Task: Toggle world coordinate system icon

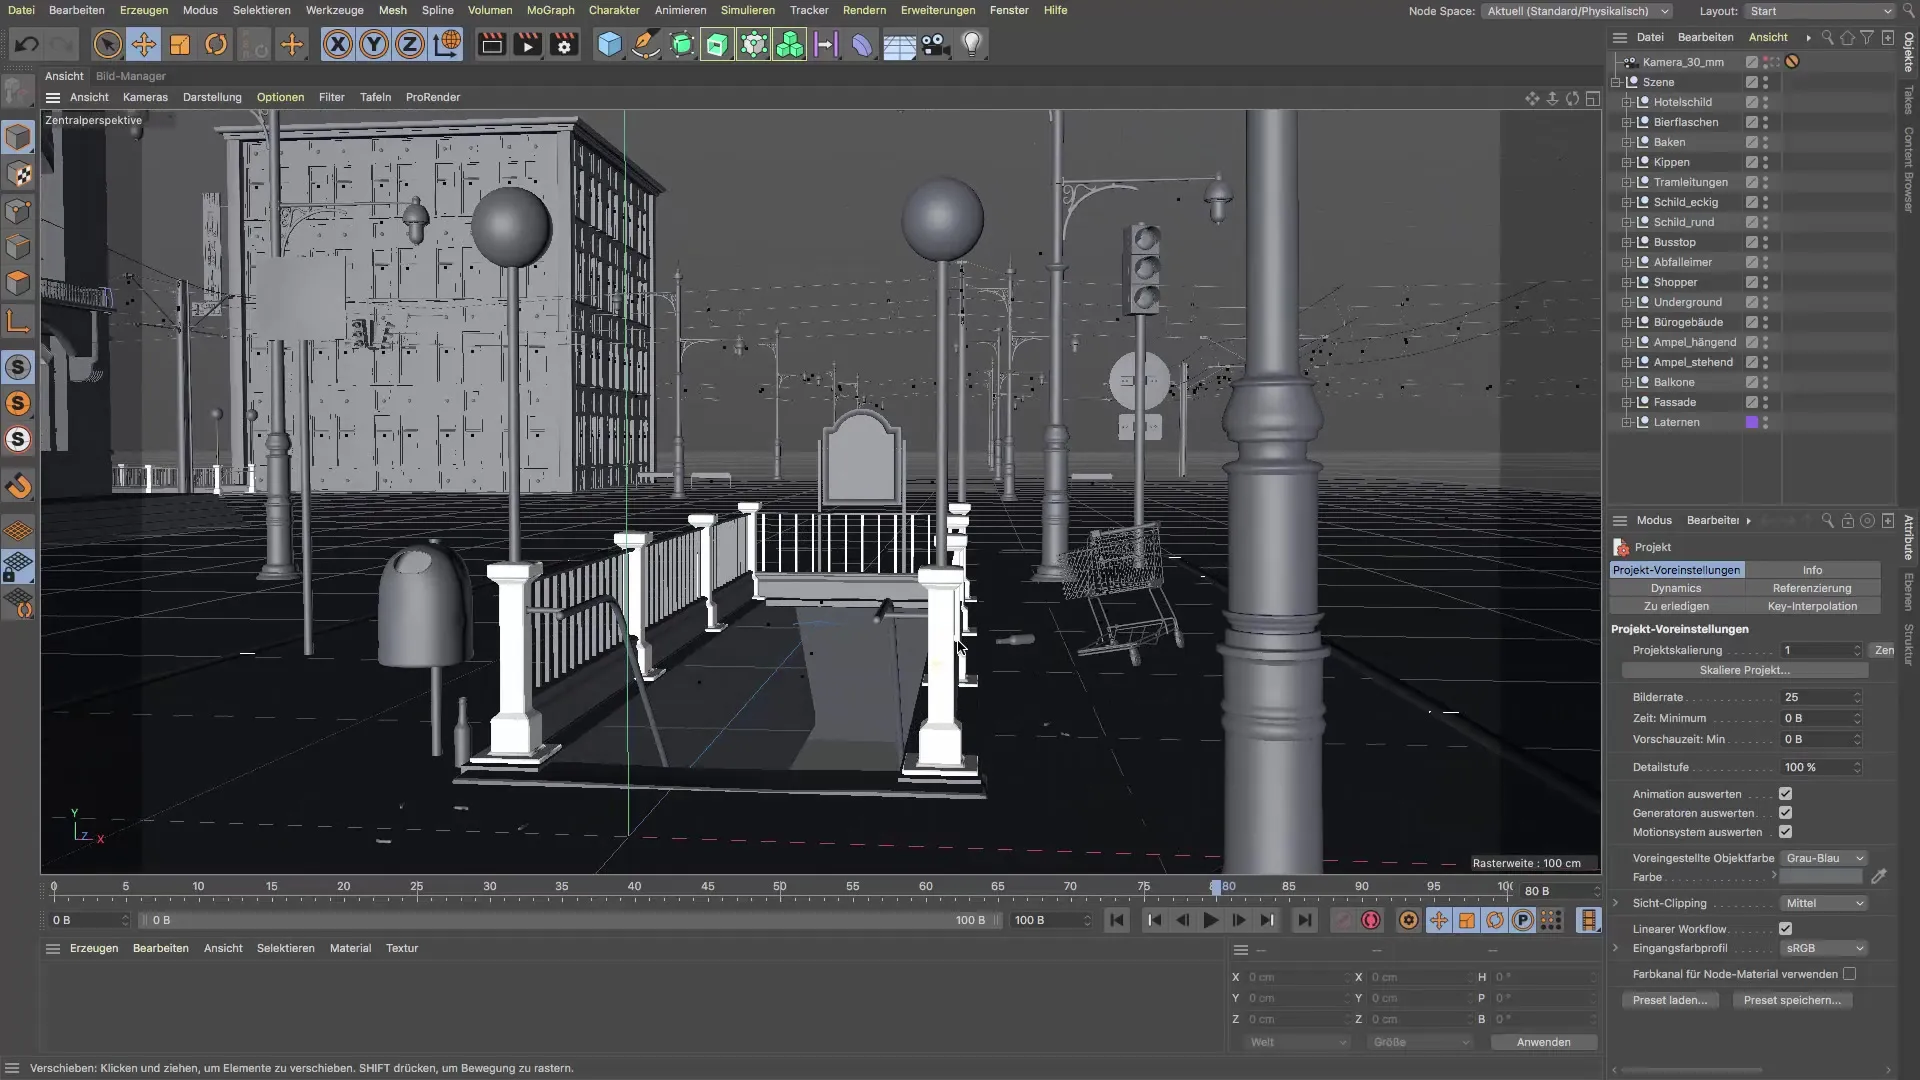Action: click(447, 44)
